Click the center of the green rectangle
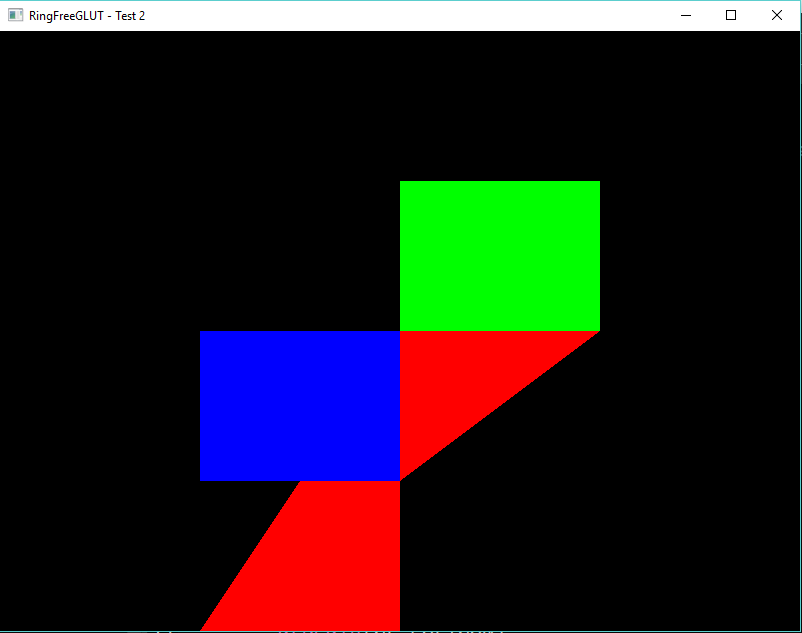 coord(500,256)
